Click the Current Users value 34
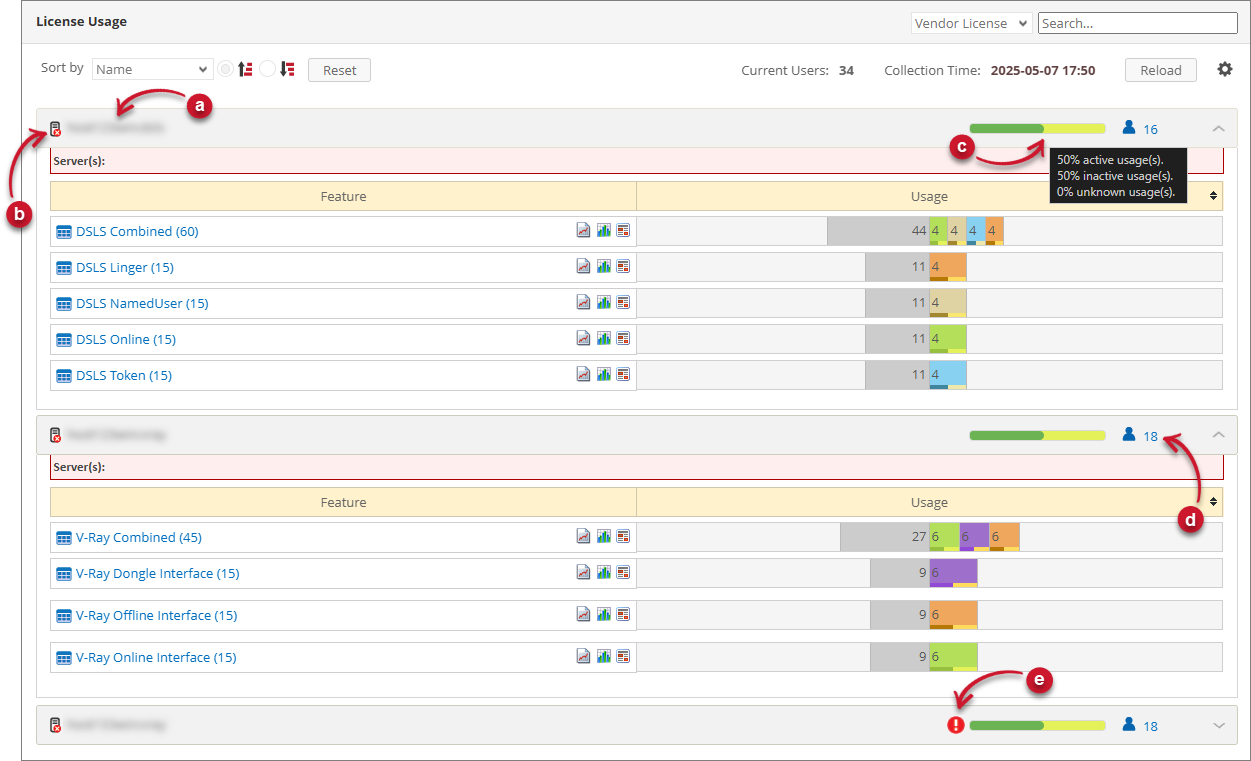The height and width of the screenshot is (761, 1251). point(846,71)
